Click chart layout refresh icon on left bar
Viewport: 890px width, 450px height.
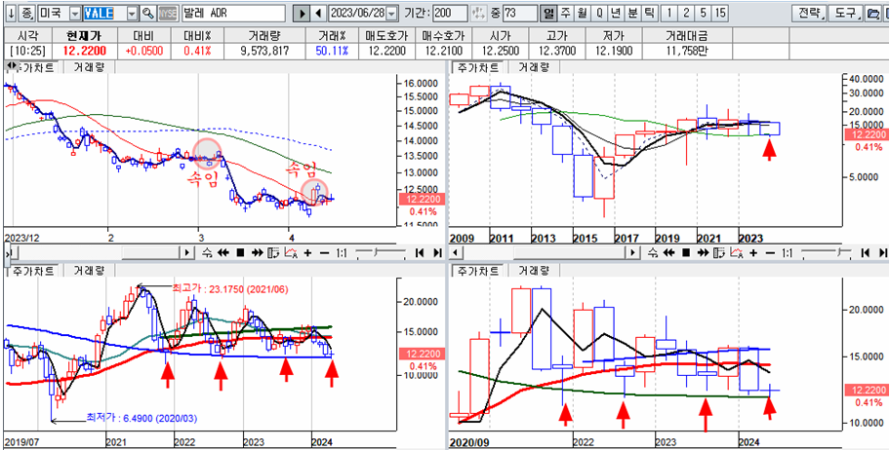tap(274, 253)
